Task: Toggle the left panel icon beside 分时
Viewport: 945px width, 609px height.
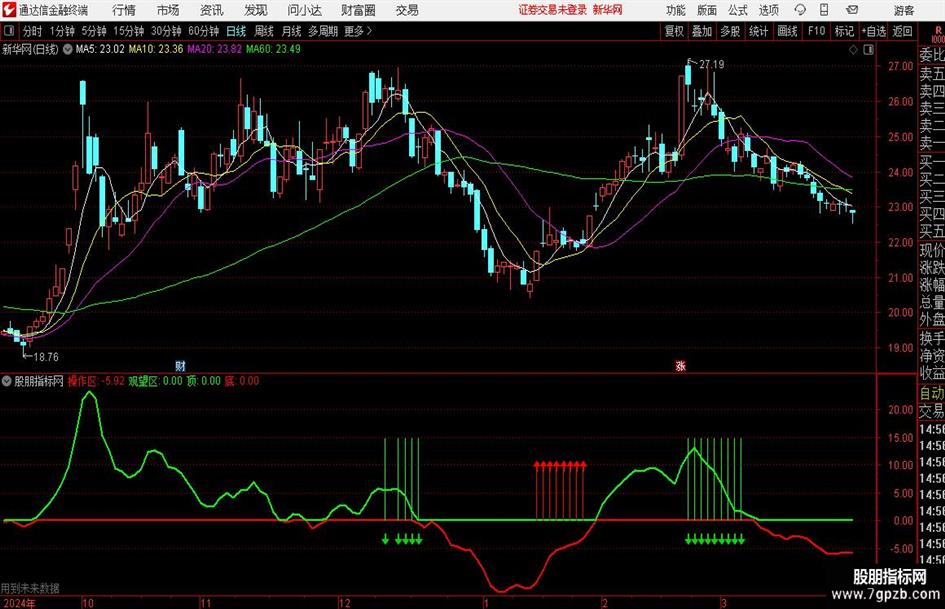Action: (x=8, y=31)
